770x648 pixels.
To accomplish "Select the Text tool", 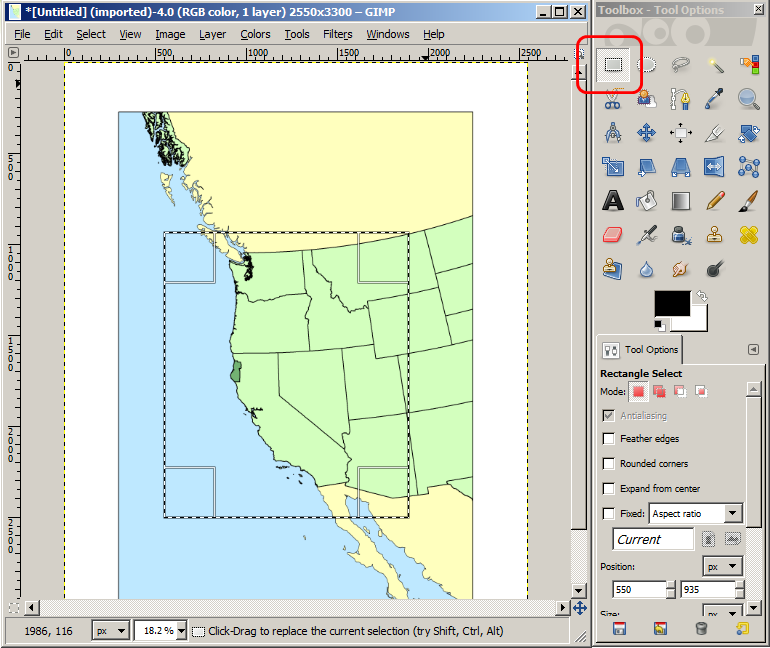I will [613, 200].
